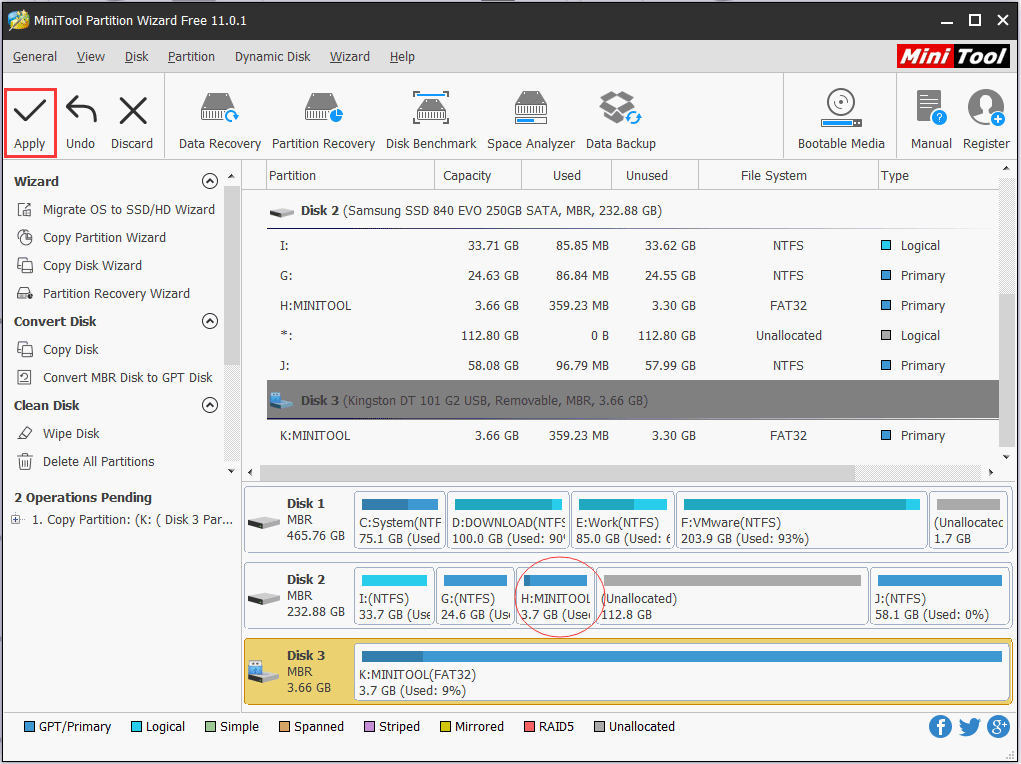
Task: Open the Dynamic Disk menu
Action: coord(272,57)
